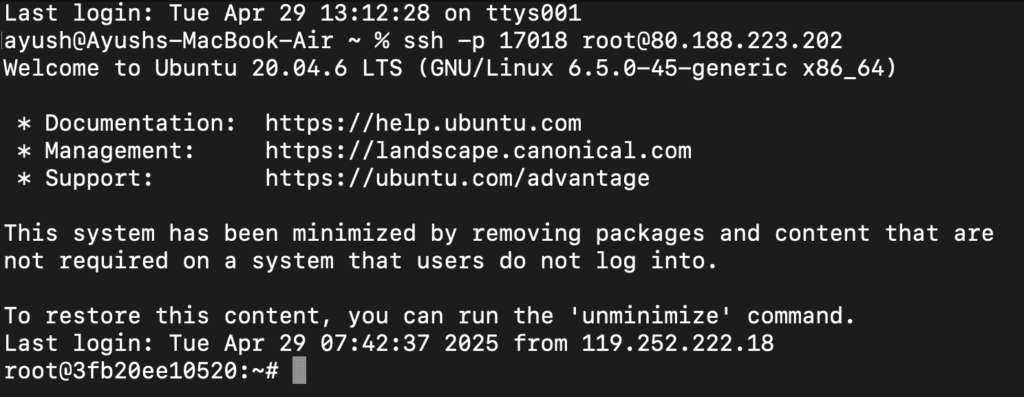The image size is (1024, 397).
Task: Click the ubuntu.com/advantage support link
Action: pos(457,178)
